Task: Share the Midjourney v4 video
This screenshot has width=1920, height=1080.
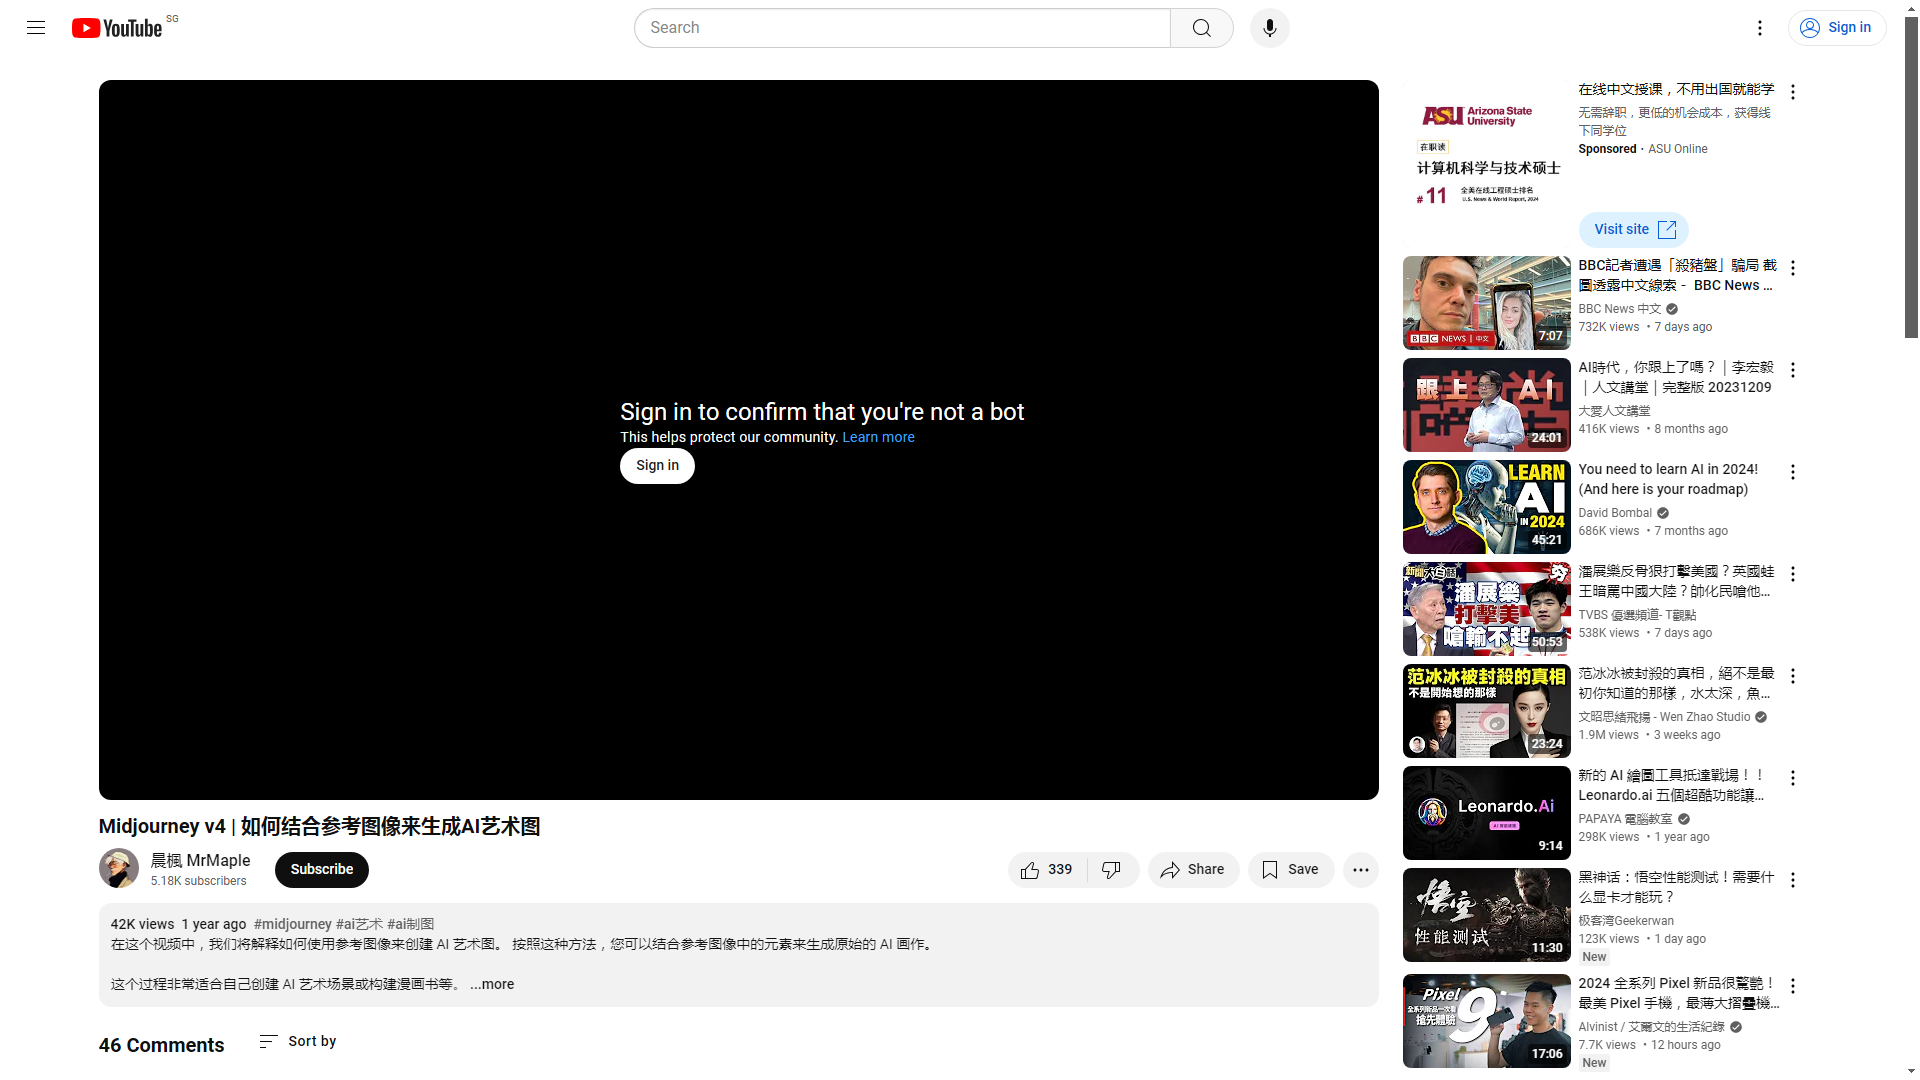Action: coord(1192,870)
